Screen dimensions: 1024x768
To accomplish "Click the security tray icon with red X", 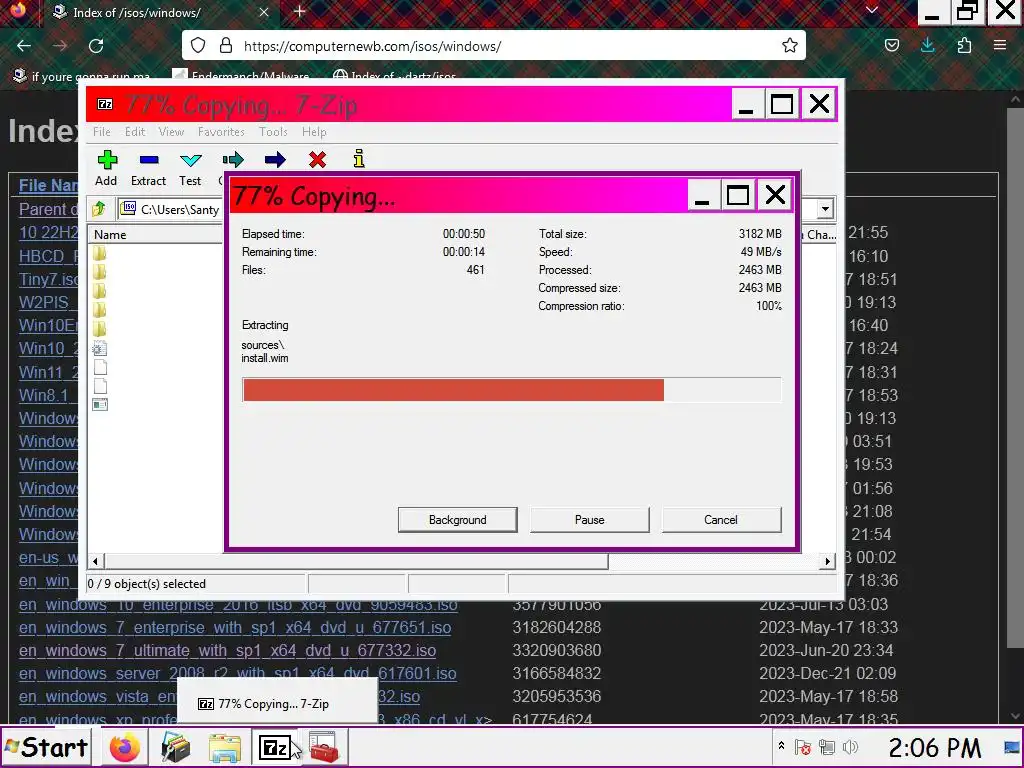I will pos(803,747).
